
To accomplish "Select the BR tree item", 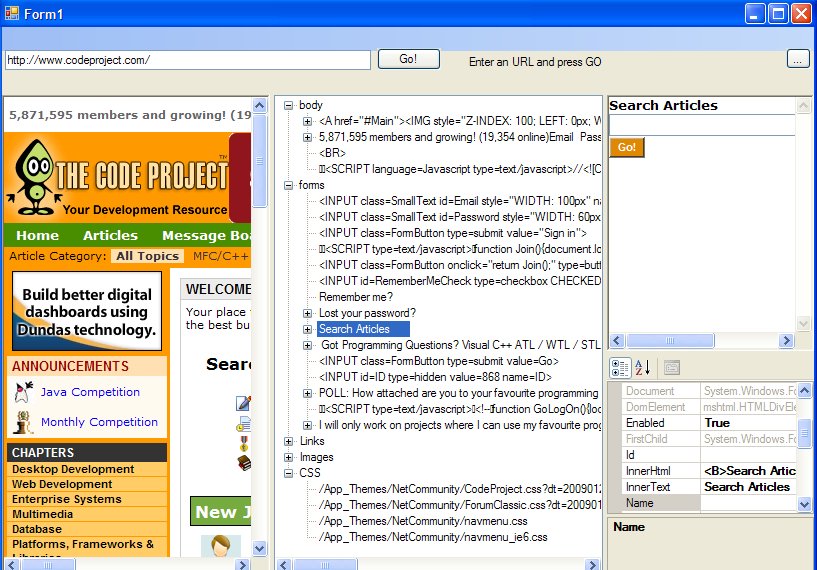I will [332, 153].
